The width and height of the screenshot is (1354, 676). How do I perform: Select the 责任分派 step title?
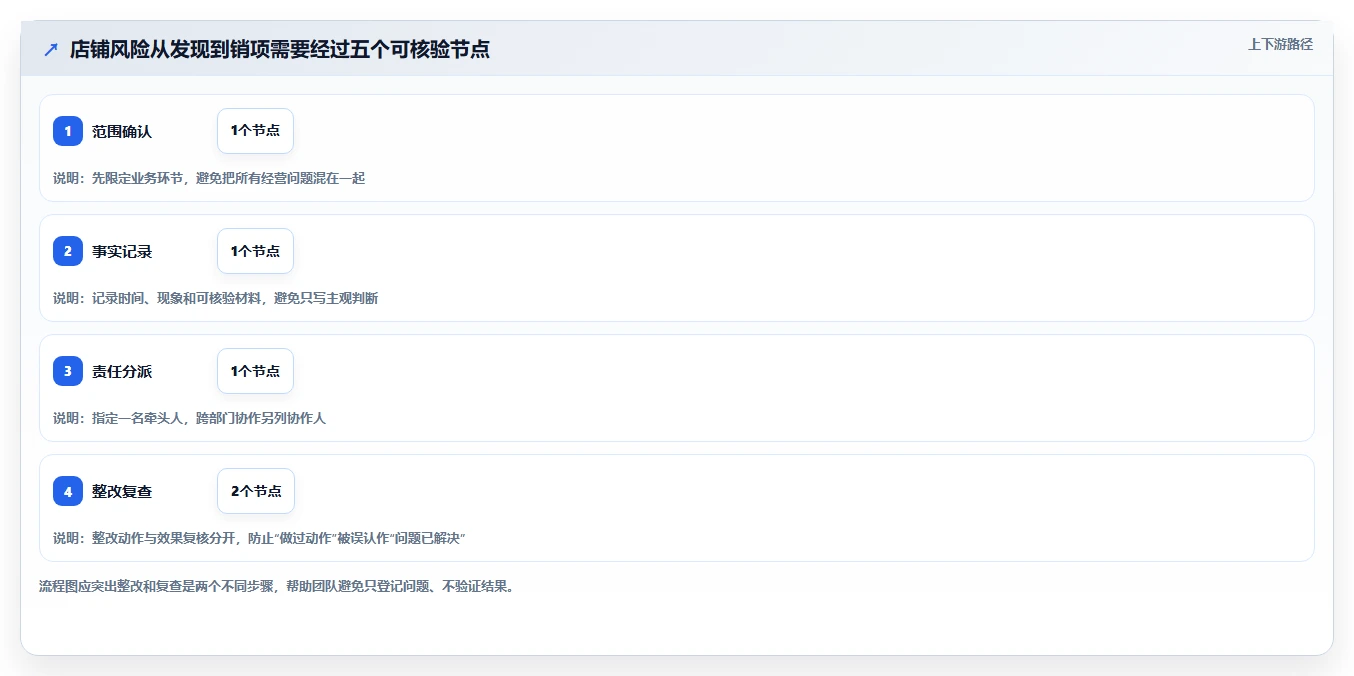[x=122, y=371]
